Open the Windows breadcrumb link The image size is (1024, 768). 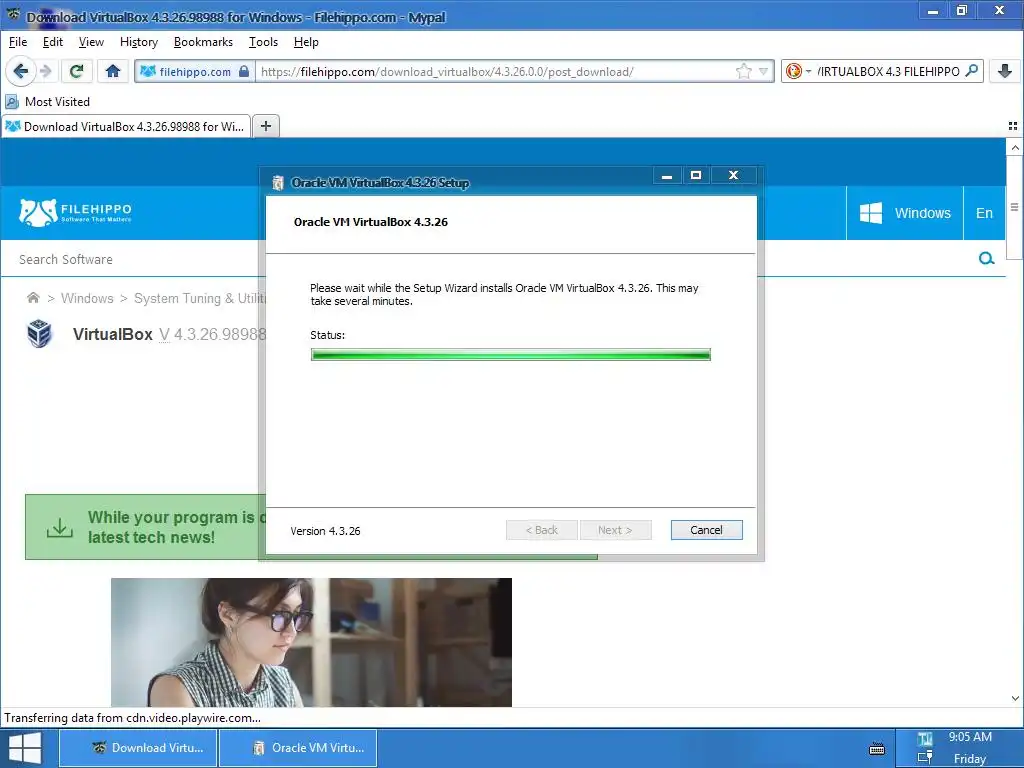[x=88, y=298]
